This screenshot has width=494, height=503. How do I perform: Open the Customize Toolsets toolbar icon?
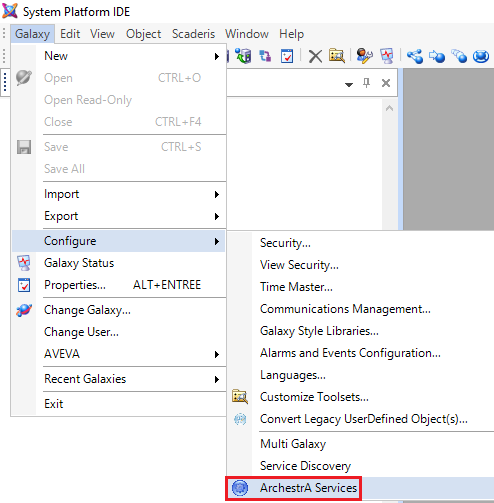(337, 56)
